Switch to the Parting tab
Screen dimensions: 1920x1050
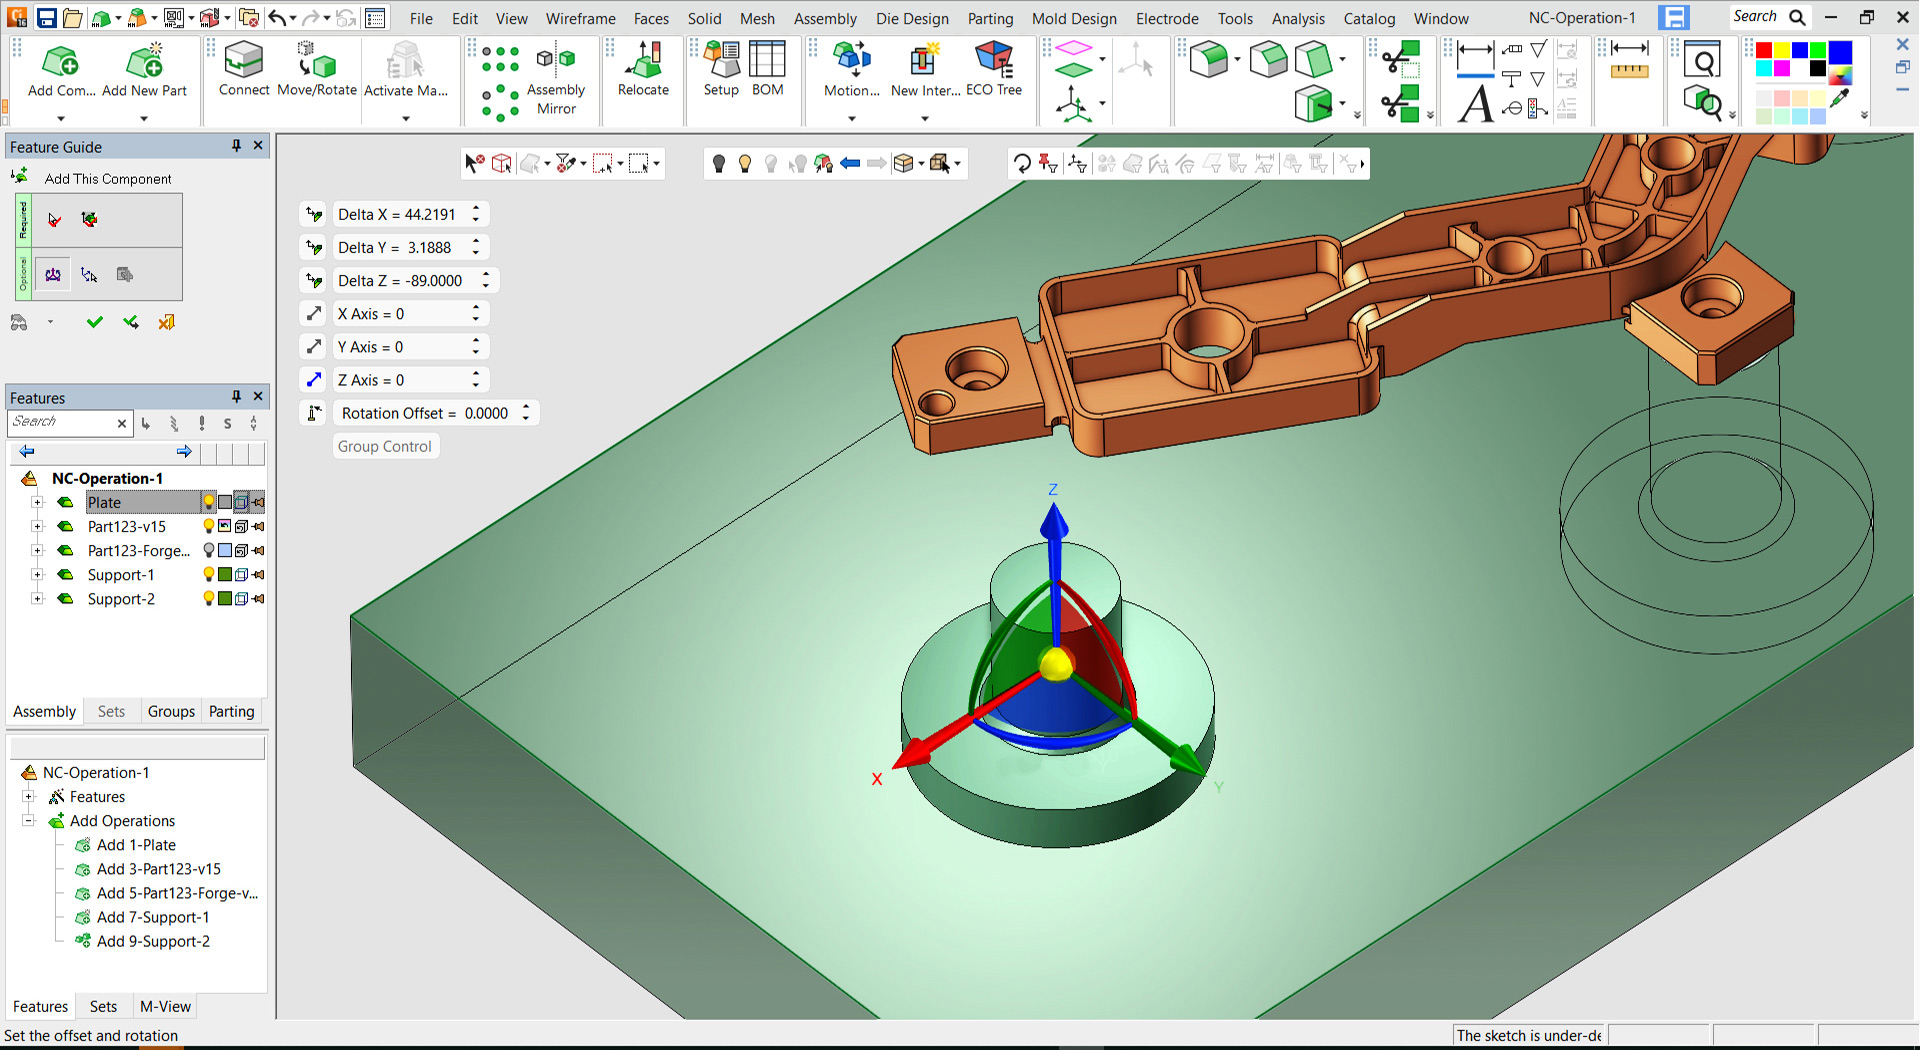click(231, 711)
